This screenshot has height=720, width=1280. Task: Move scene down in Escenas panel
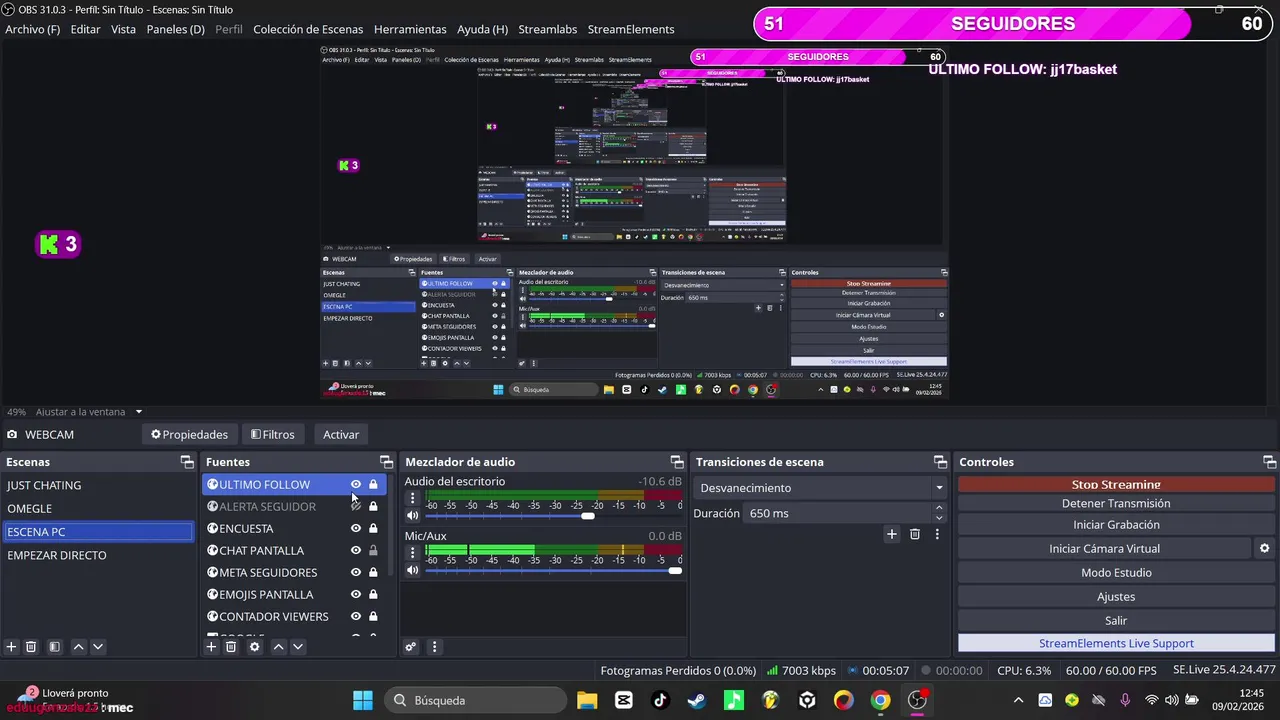pos(98,647)
